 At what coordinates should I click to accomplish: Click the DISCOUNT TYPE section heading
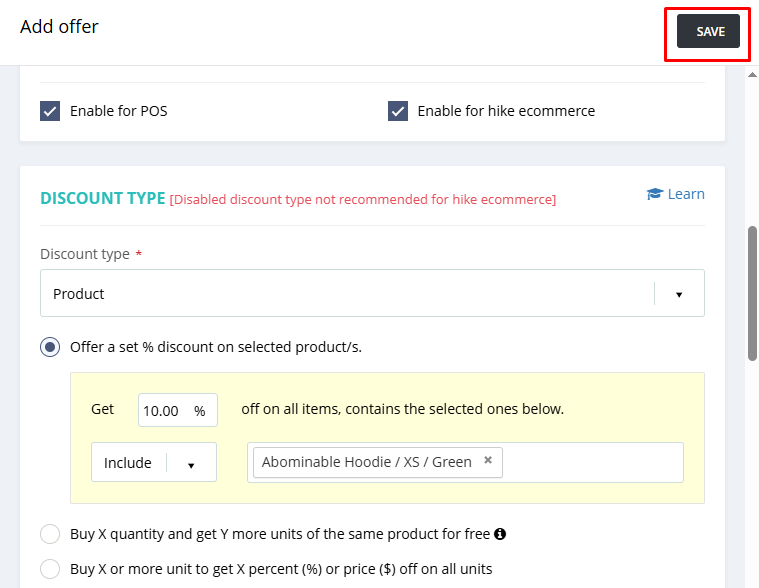102,198
